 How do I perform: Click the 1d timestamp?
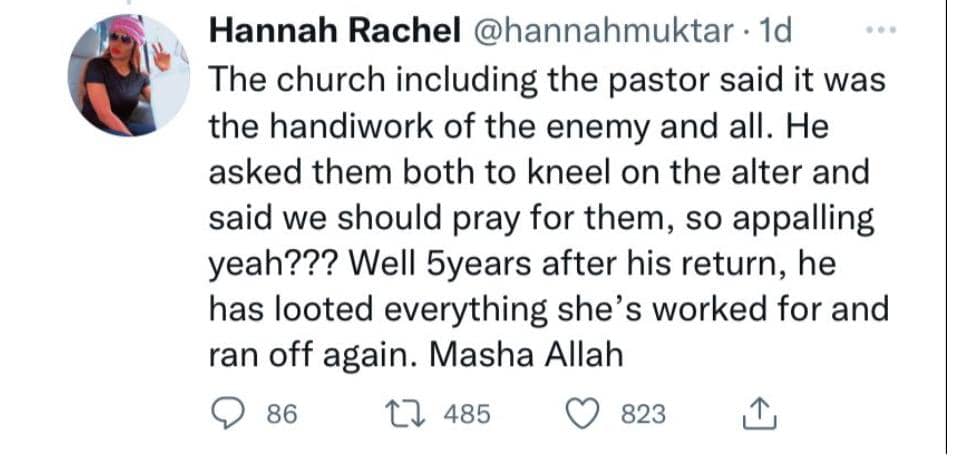(x=776, y=32)
